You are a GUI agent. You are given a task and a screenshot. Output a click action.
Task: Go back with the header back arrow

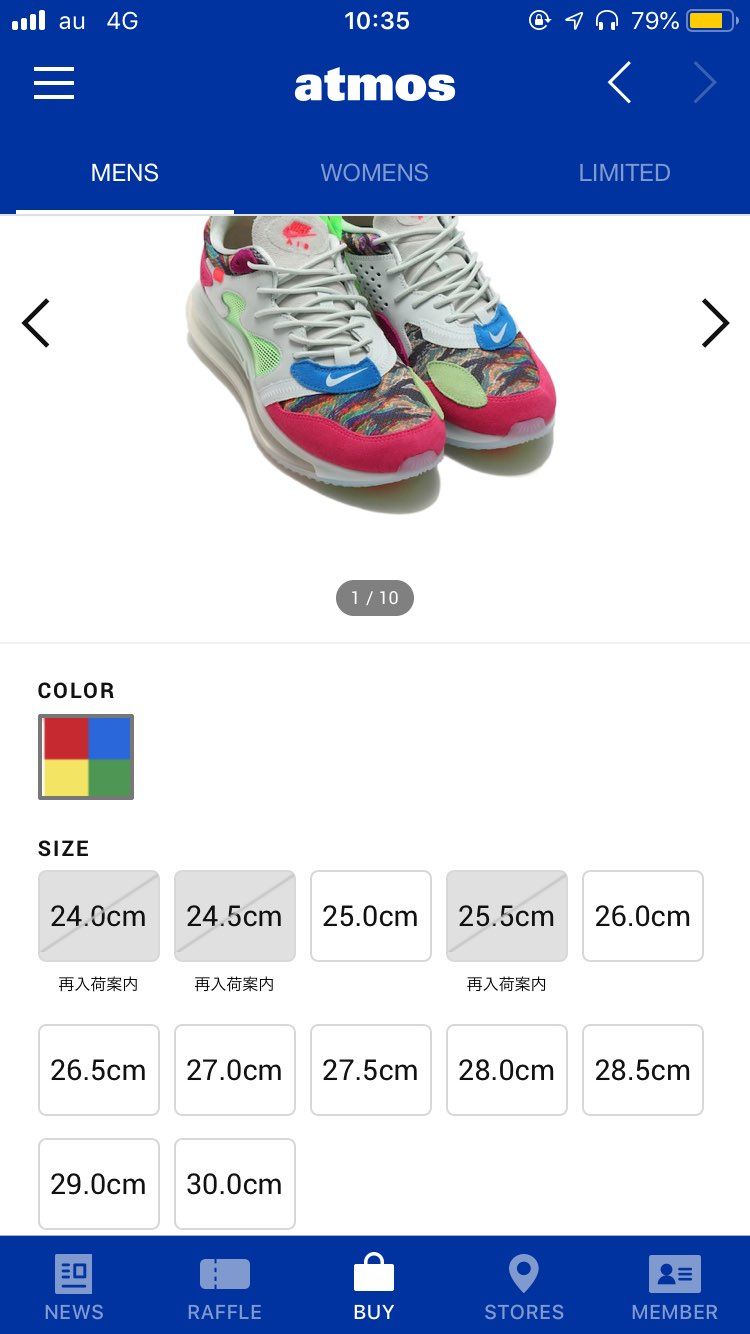point(620,84)
